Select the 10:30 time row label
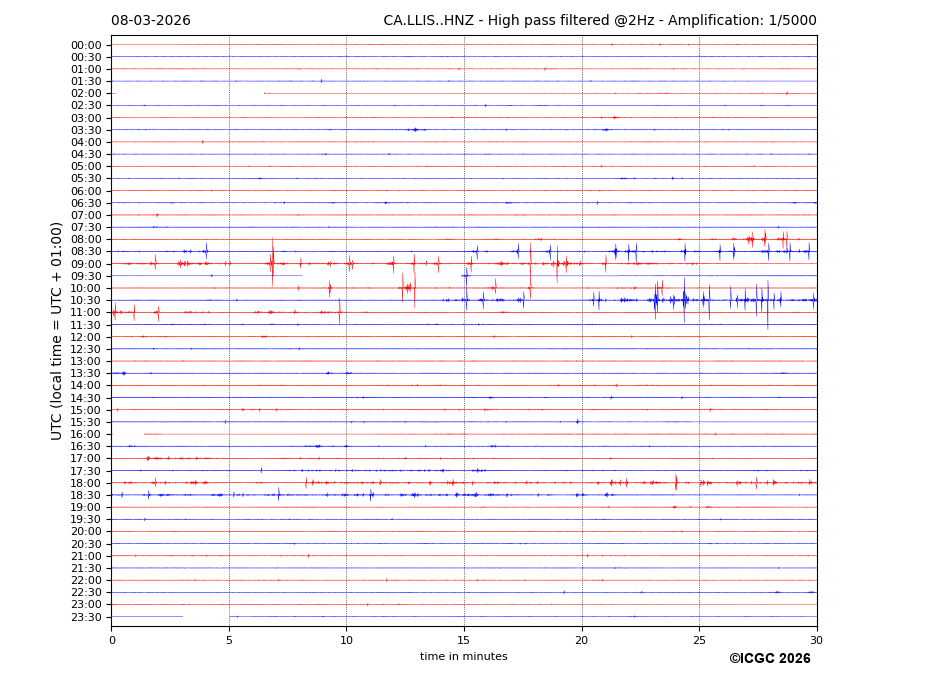Screen dimensions: 927x696 (85, 301)
